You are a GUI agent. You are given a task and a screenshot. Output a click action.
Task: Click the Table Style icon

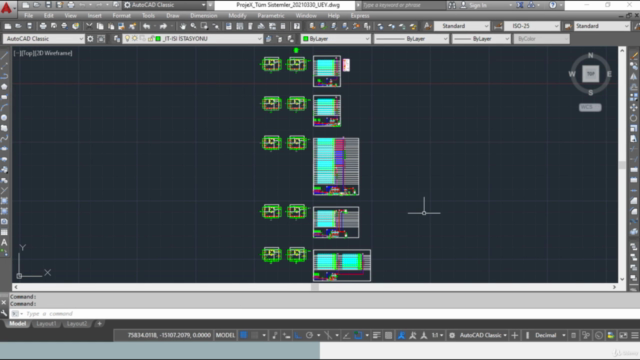point(568,26)
